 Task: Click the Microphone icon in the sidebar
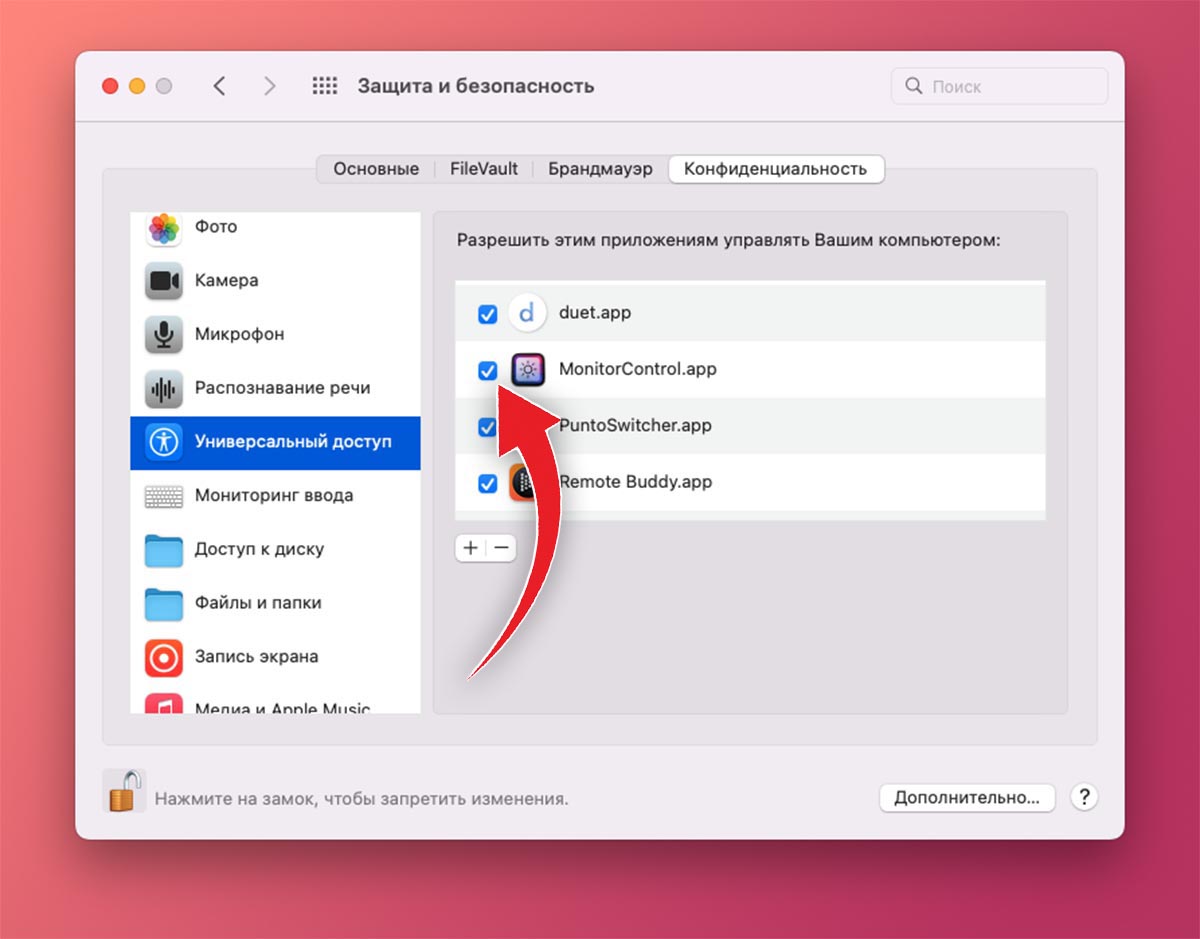164,335
